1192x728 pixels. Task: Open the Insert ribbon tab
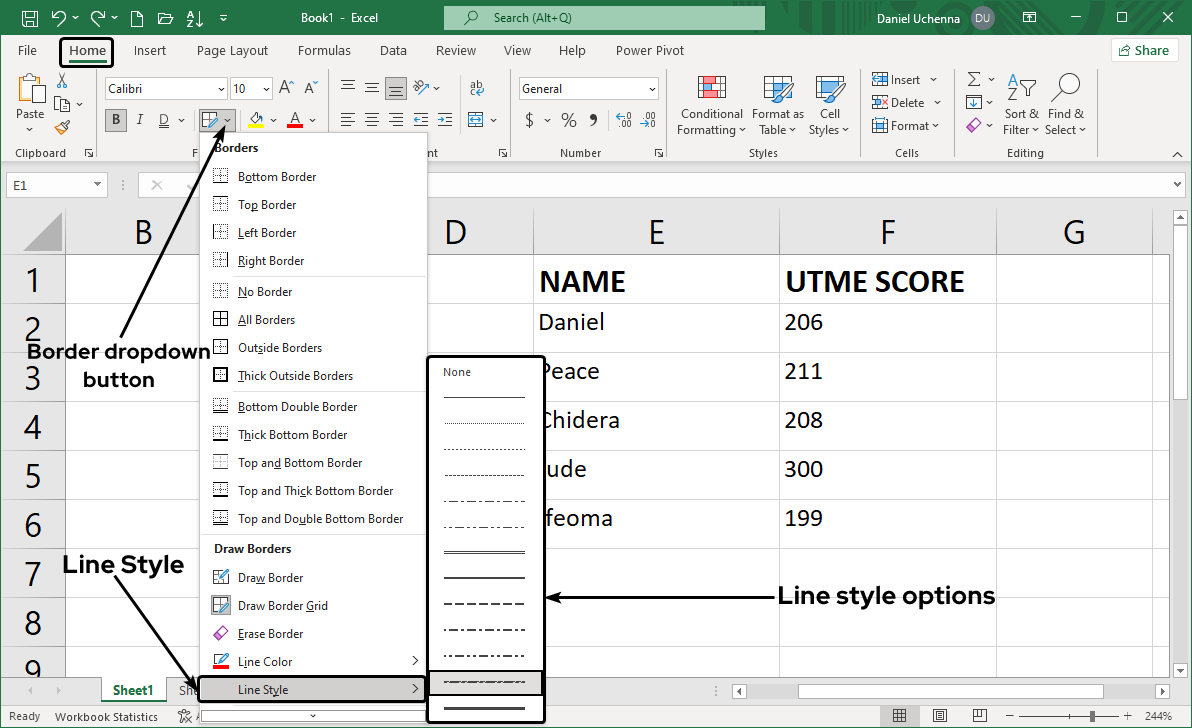pos(150,51)
